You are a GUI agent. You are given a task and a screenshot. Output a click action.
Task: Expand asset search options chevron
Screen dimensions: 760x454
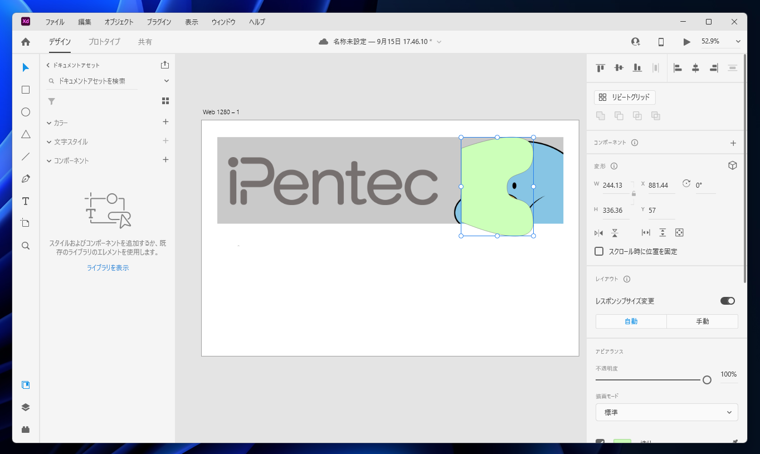pyautogui.click(x=166, y=81)
